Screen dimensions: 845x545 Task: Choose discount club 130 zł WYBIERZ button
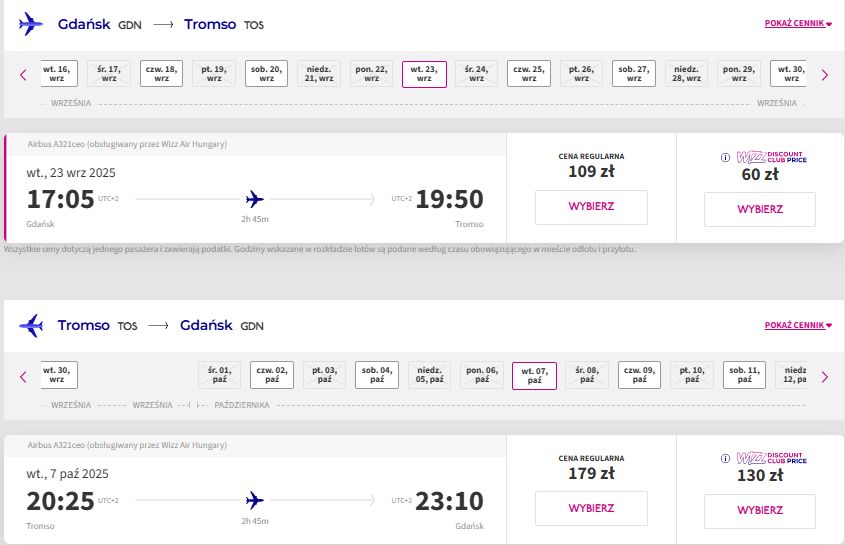[x=760, y=510]
